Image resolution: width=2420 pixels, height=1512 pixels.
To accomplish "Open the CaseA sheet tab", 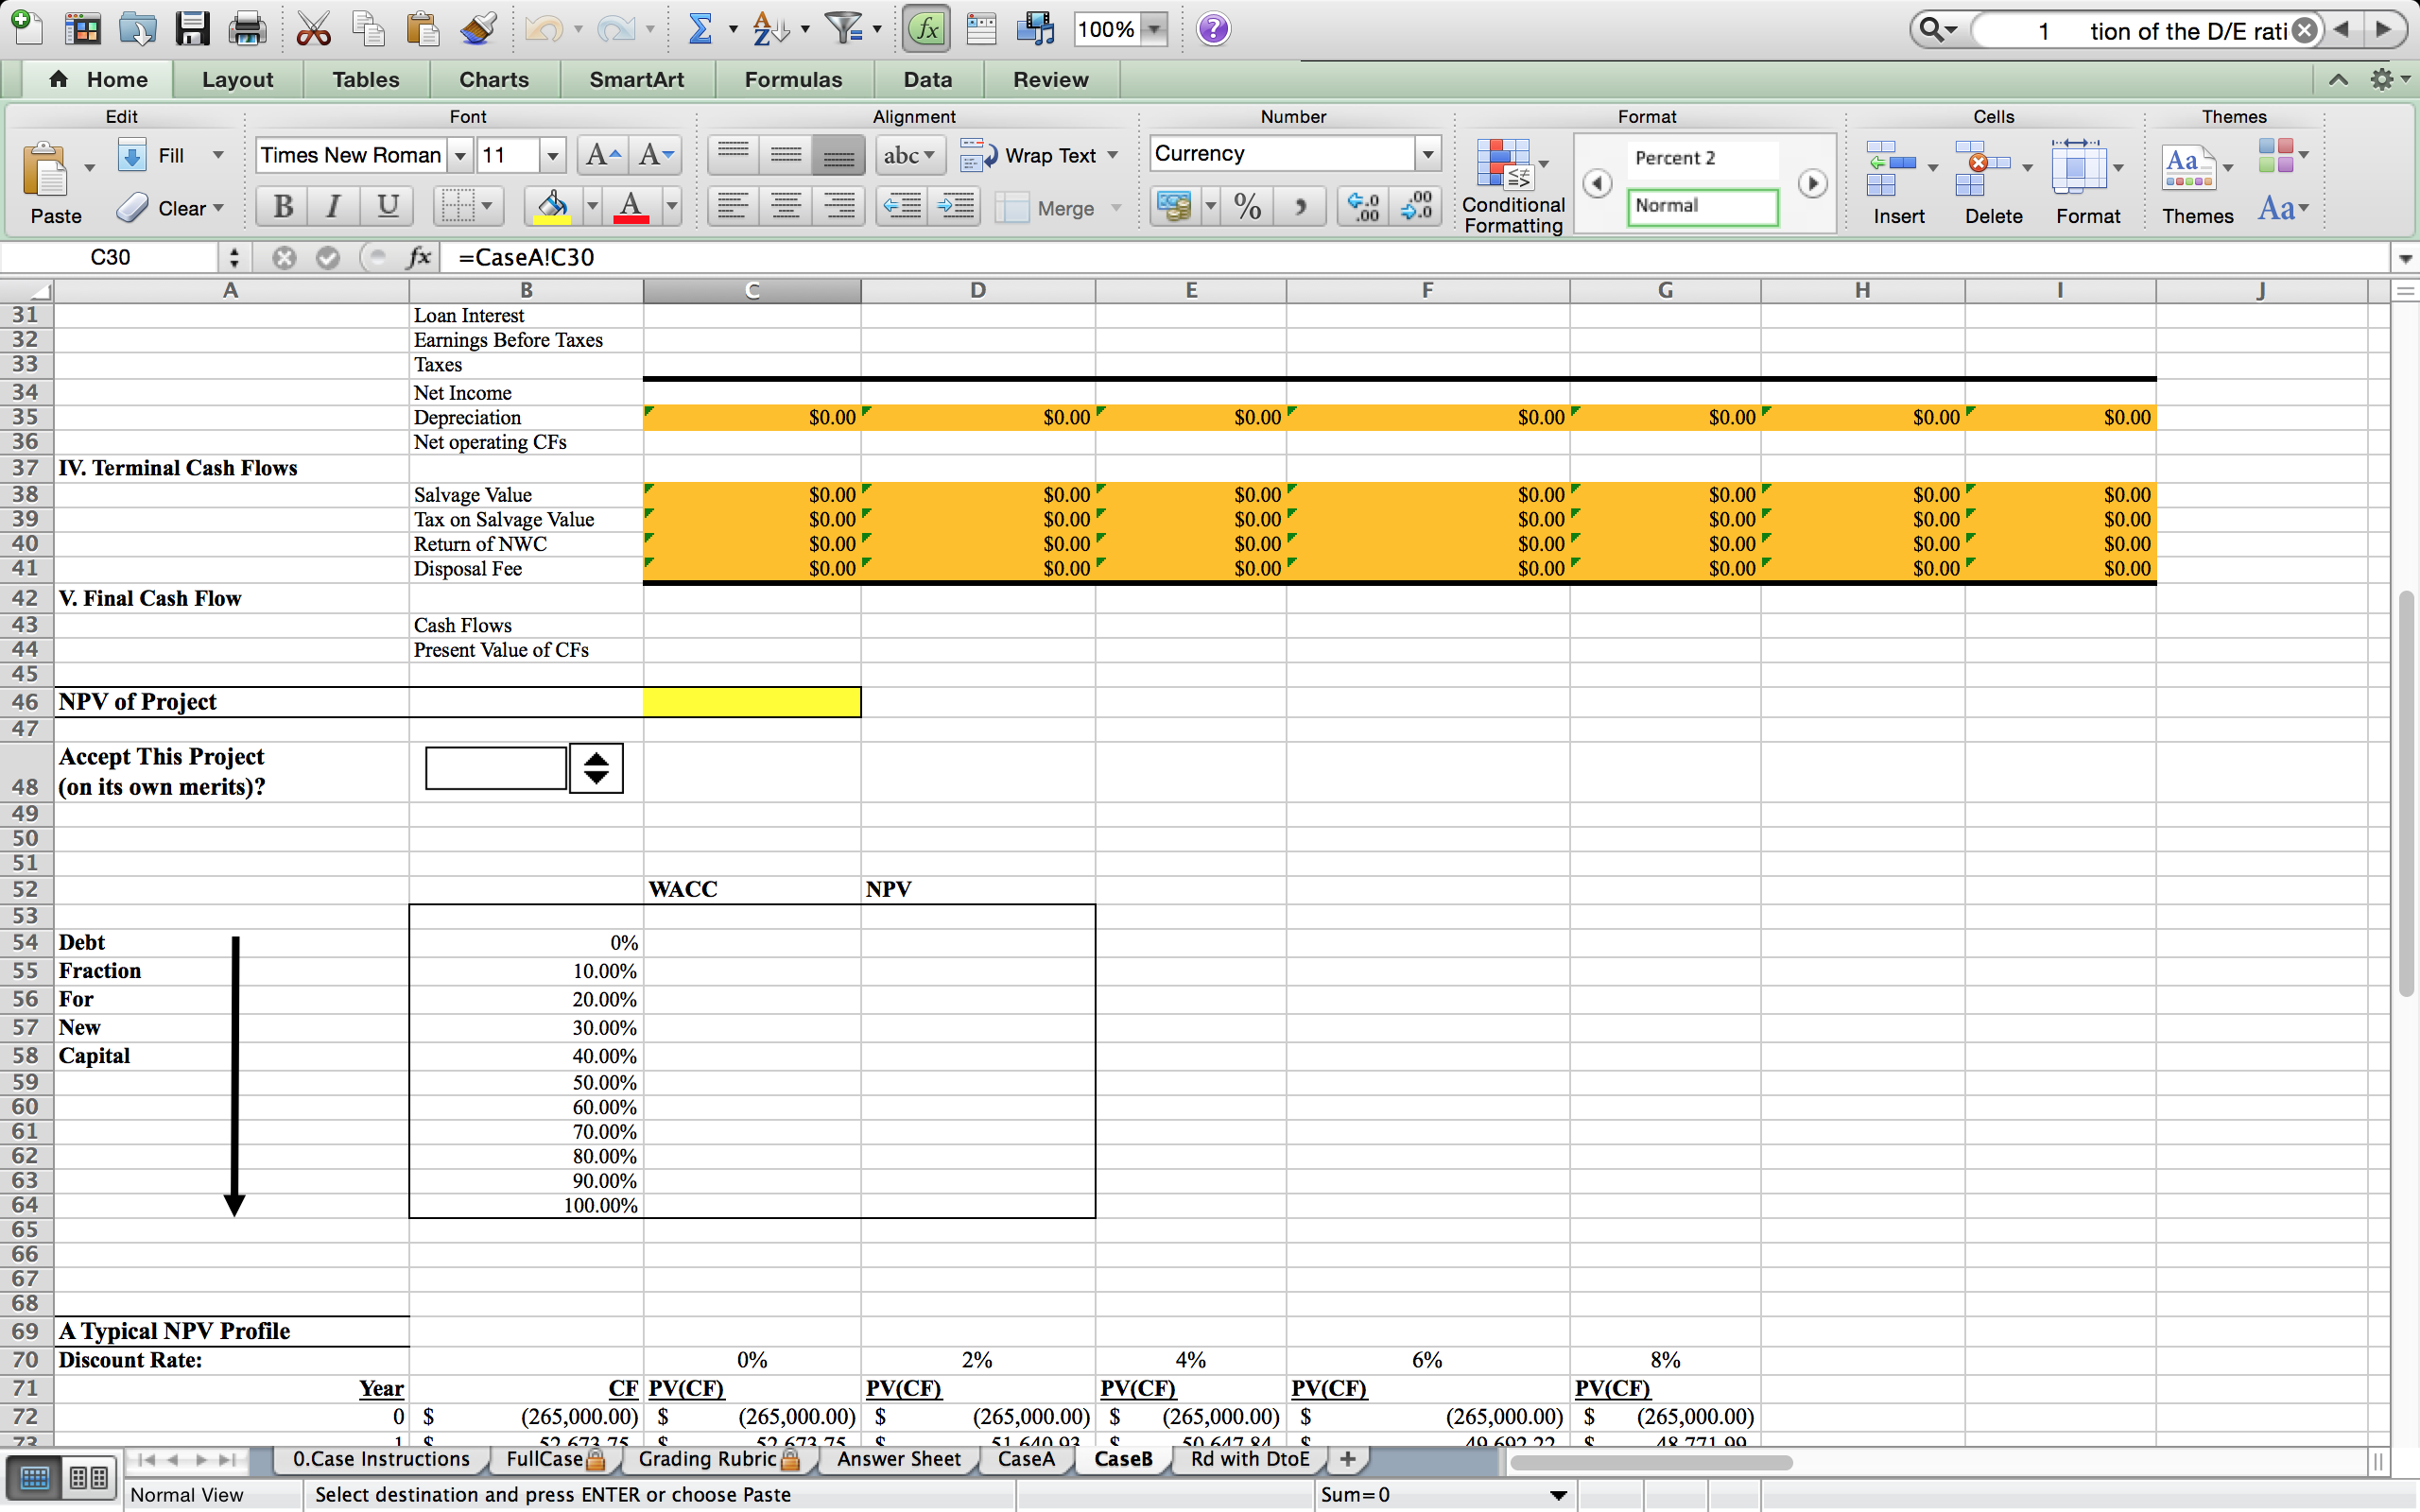I will pos(1024,1459).
